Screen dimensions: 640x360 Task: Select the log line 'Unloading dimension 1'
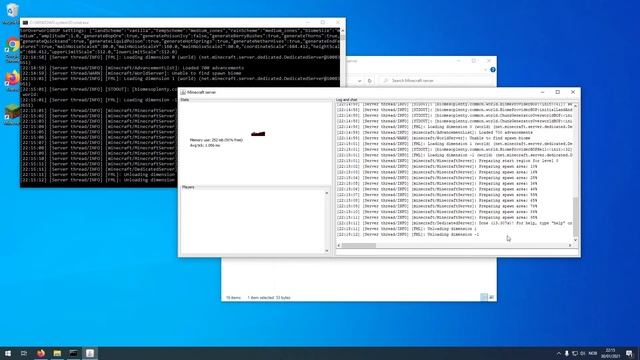click(x=407, y=229)
